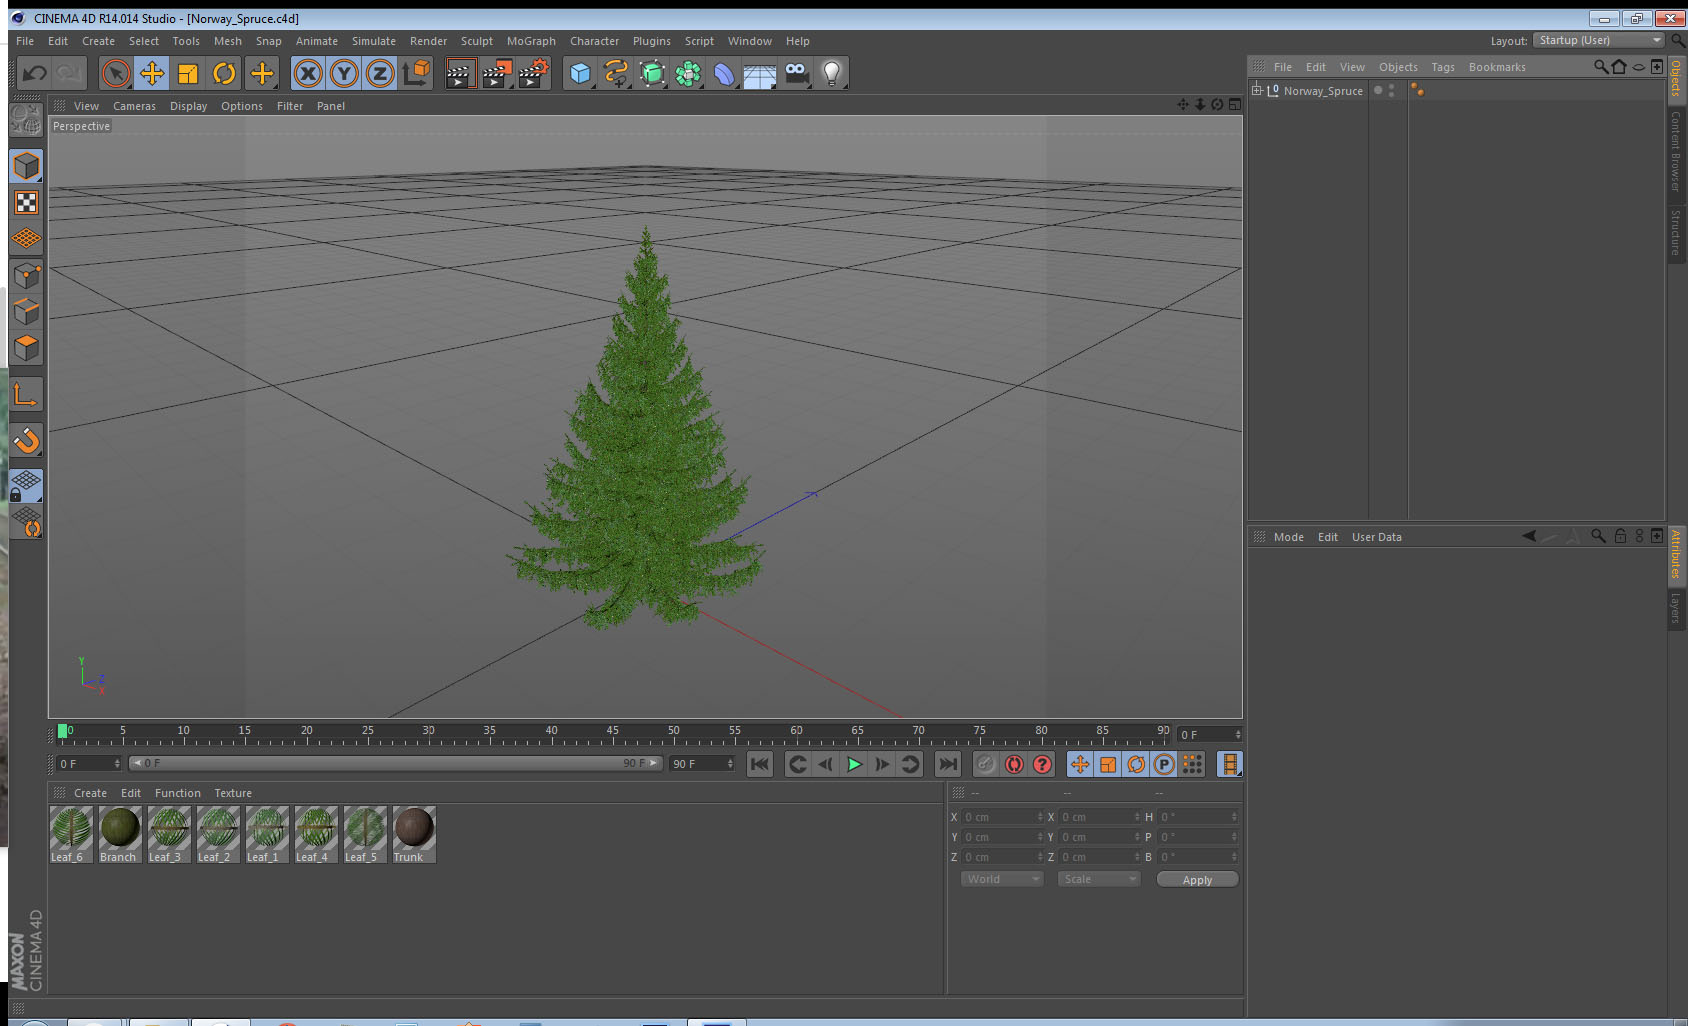Click viewport maximize toggle icon
1688x1026 pixels.
pyautogui.click(x=1235, y=104)
